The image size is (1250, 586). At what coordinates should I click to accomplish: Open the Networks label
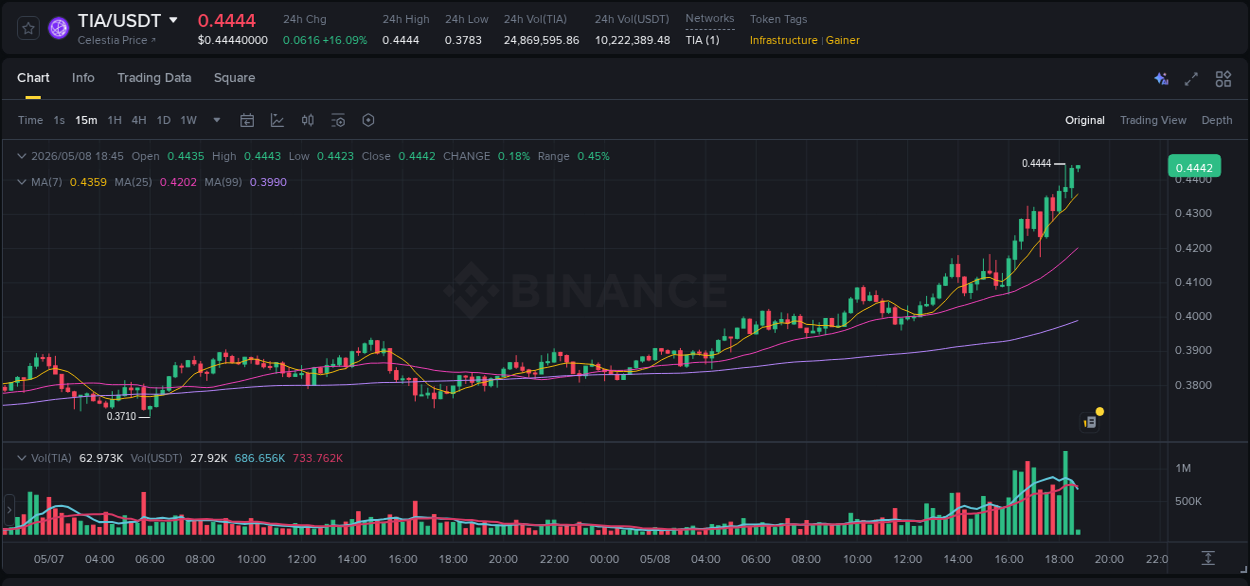(710, 19)
